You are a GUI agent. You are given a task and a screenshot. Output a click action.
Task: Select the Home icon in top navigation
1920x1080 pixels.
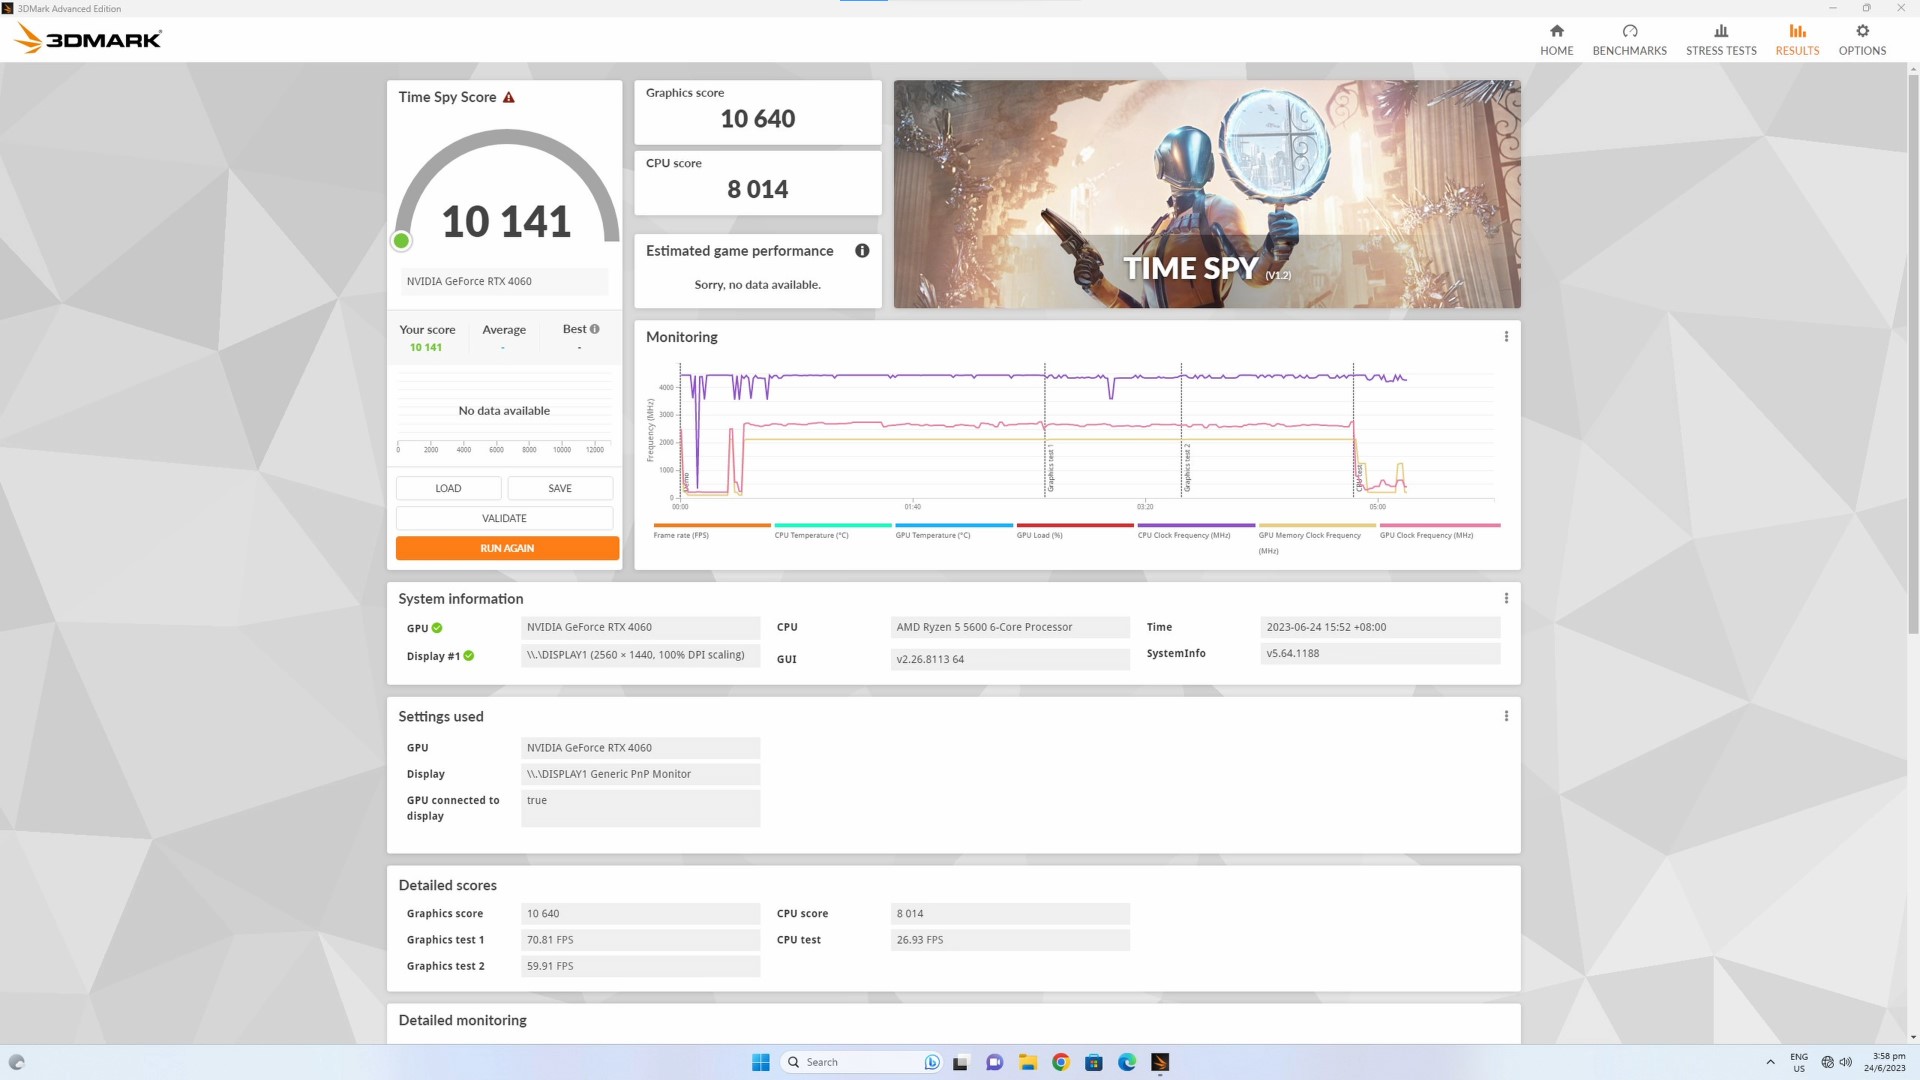tap(1556, 38)
